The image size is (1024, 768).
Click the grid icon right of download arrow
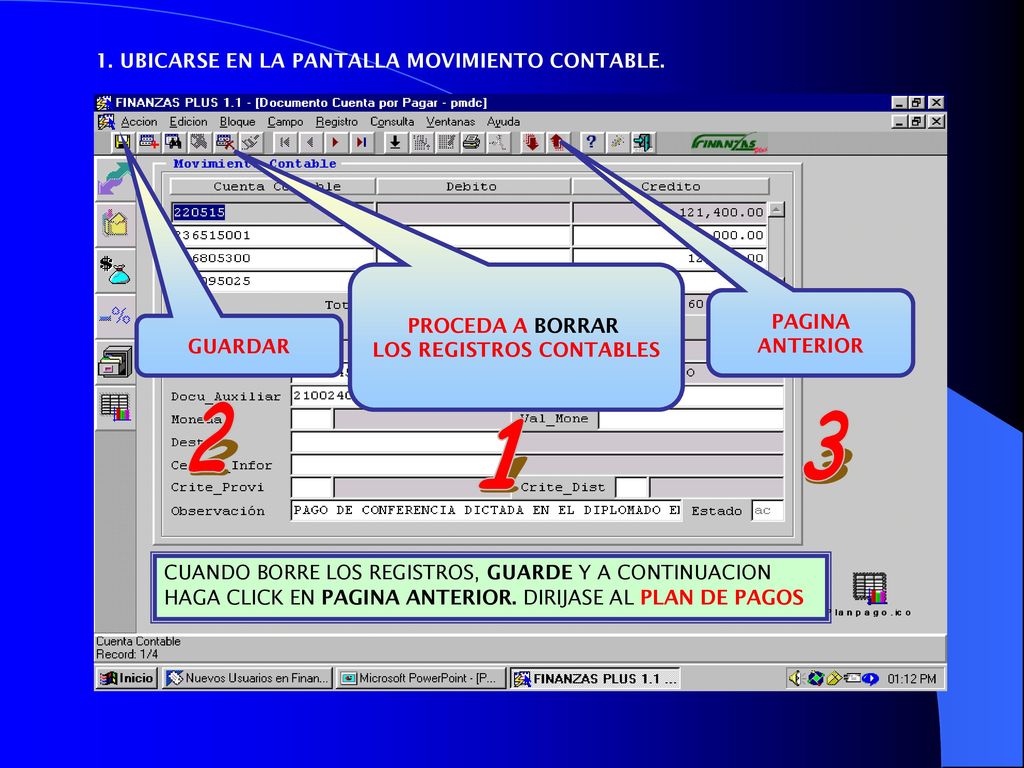coord(421,142)
